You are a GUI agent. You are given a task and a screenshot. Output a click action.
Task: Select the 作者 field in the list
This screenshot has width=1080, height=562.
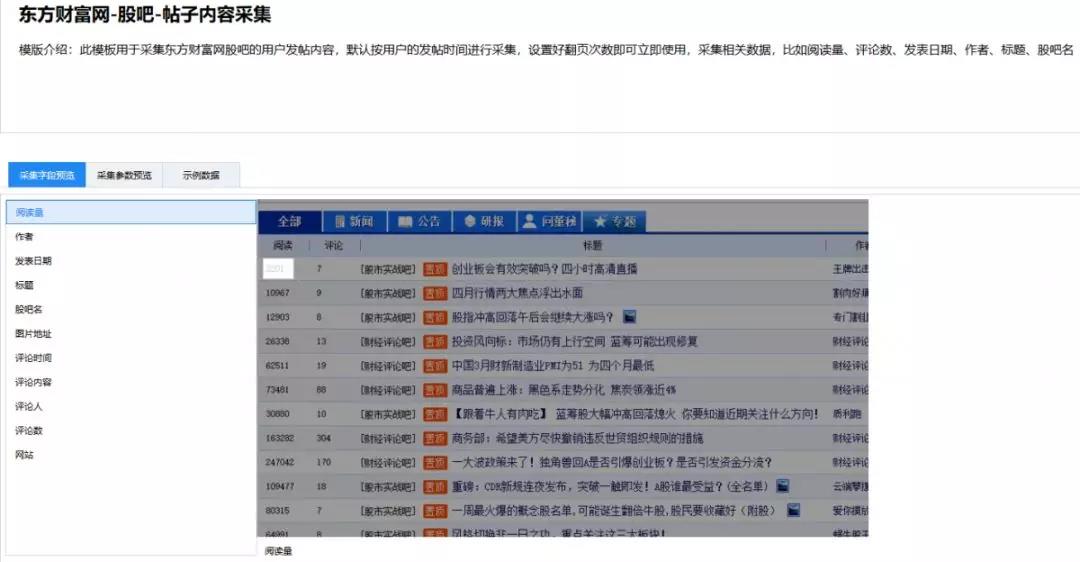(x=131, y=236)
